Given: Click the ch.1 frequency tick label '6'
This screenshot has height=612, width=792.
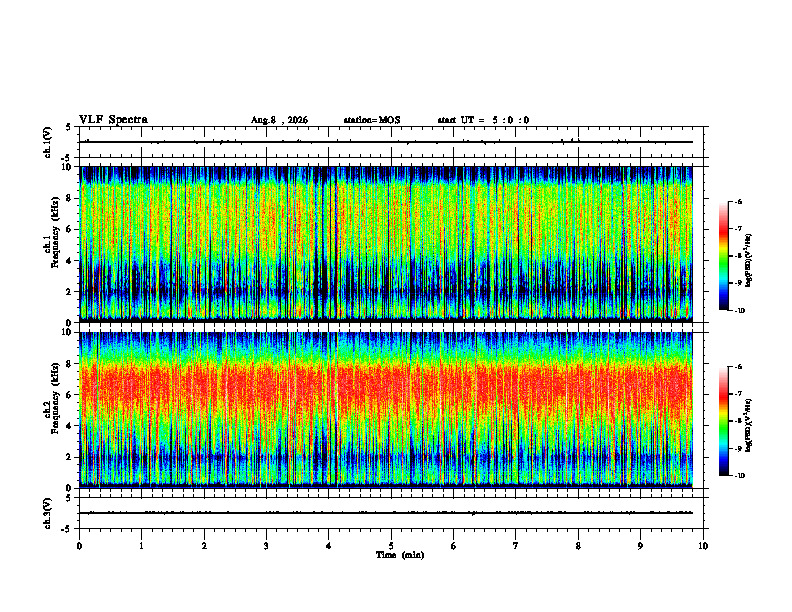Looking at the screenshot, I should (x=70, y=229).
